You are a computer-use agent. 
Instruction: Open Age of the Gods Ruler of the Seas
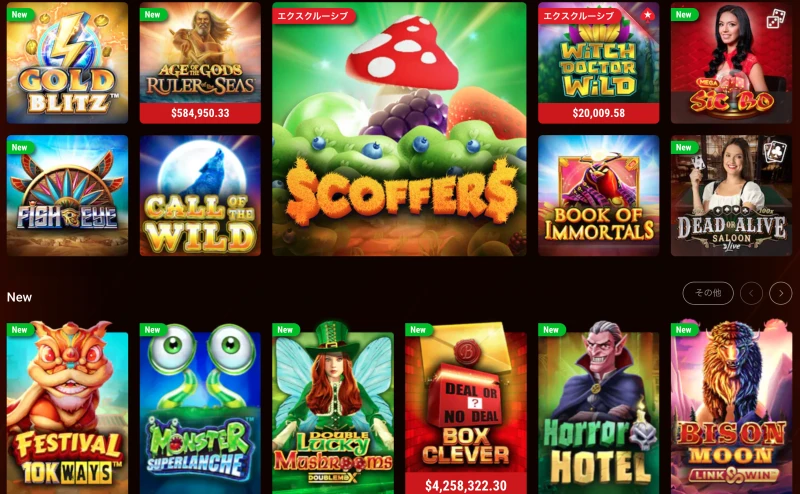[200, 53]
